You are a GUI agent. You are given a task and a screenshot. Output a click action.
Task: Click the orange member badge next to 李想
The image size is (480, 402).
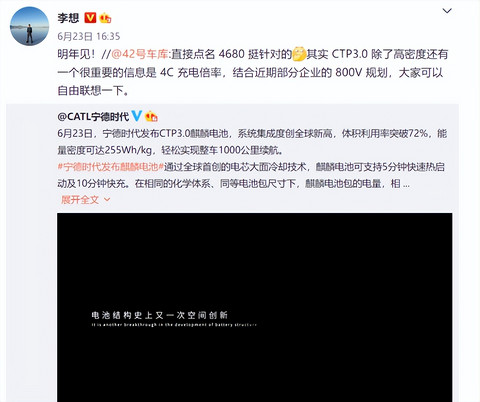[x=105, y=18]
